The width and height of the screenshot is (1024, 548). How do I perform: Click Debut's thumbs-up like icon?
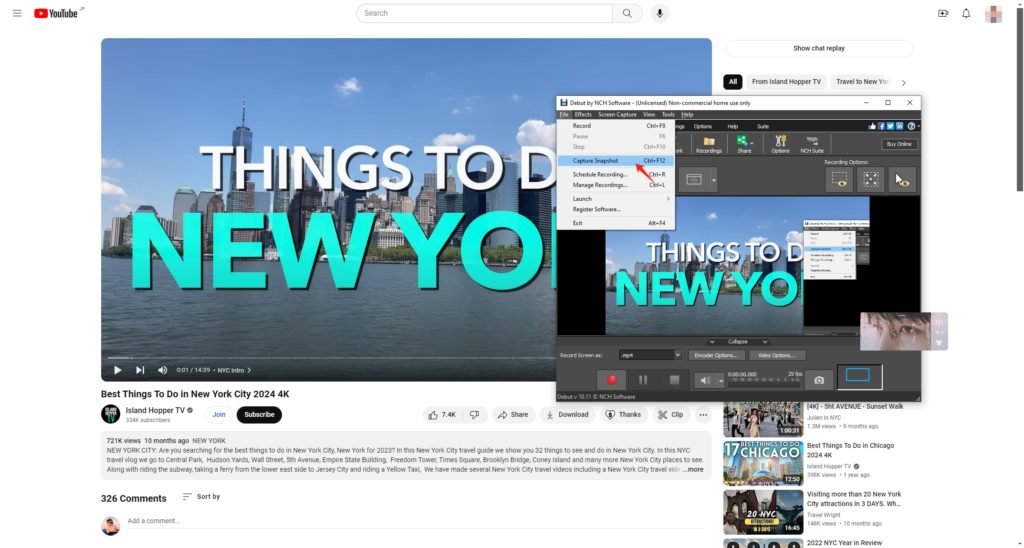pyautogui.click(x=872, y=126)
